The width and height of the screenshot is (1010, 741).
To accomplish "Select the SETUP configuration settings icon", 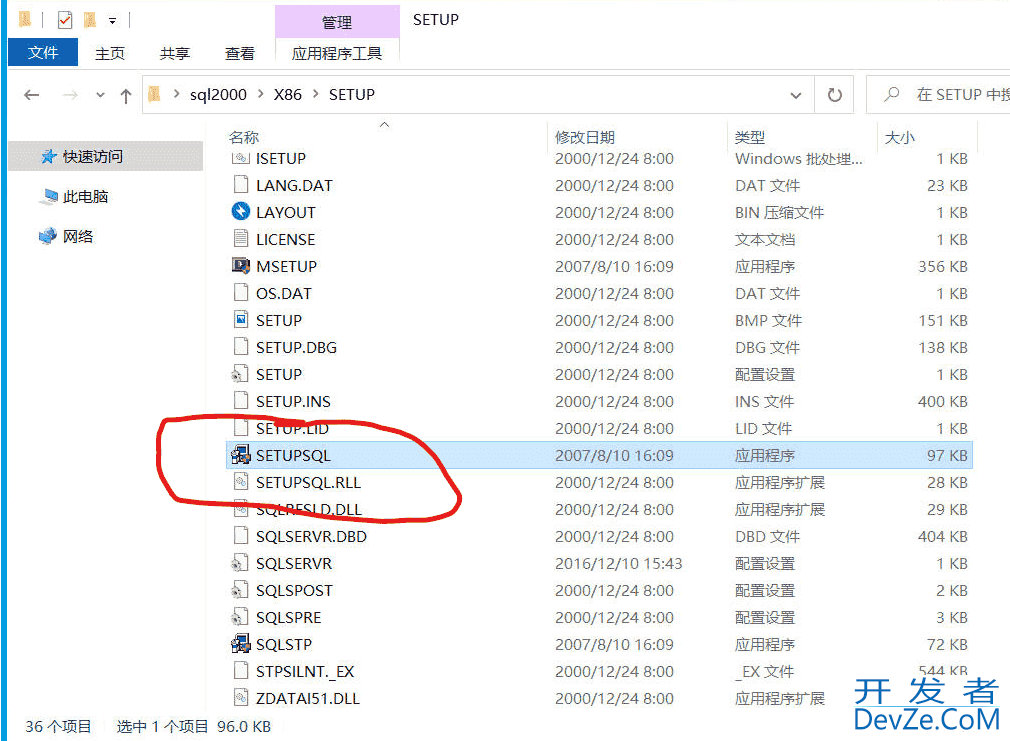I will [240, 374].
